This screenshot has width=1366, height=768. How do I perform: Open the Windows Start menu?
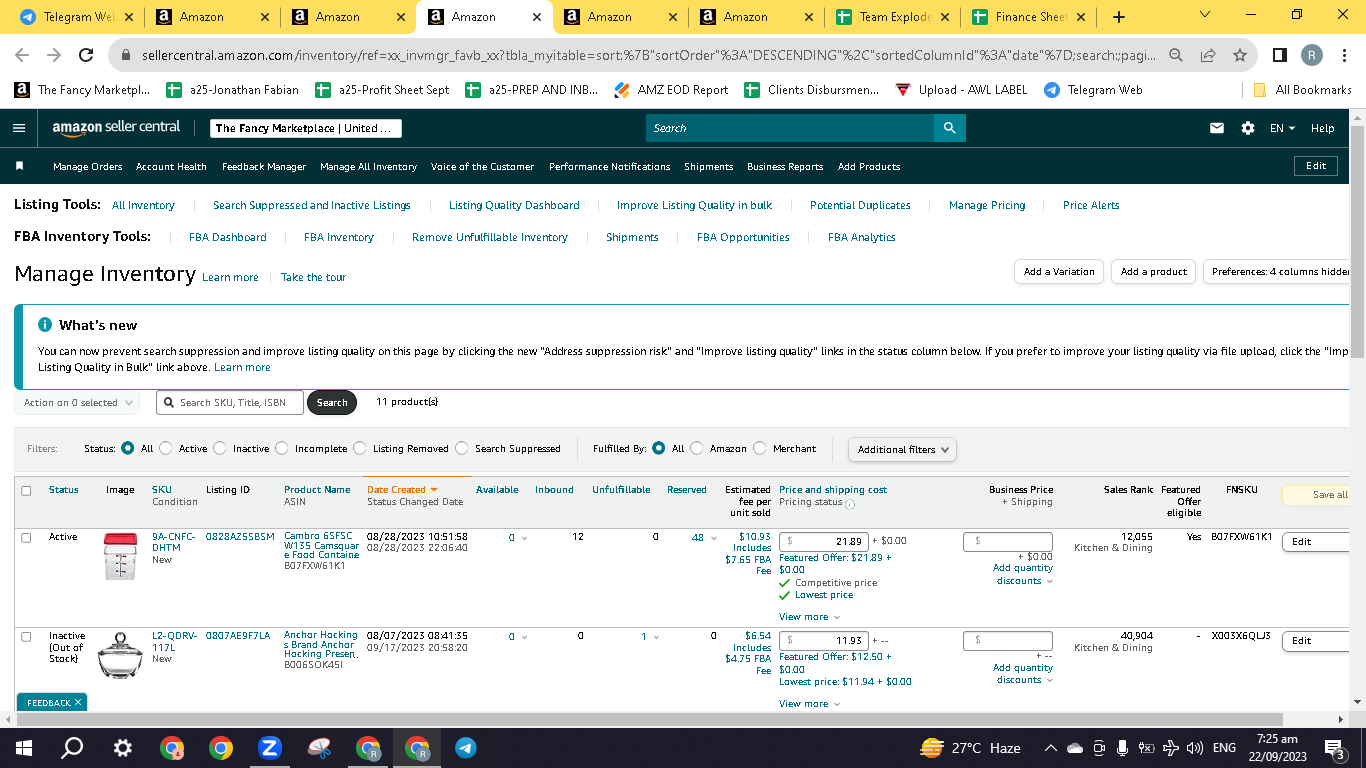pos(24,748)
